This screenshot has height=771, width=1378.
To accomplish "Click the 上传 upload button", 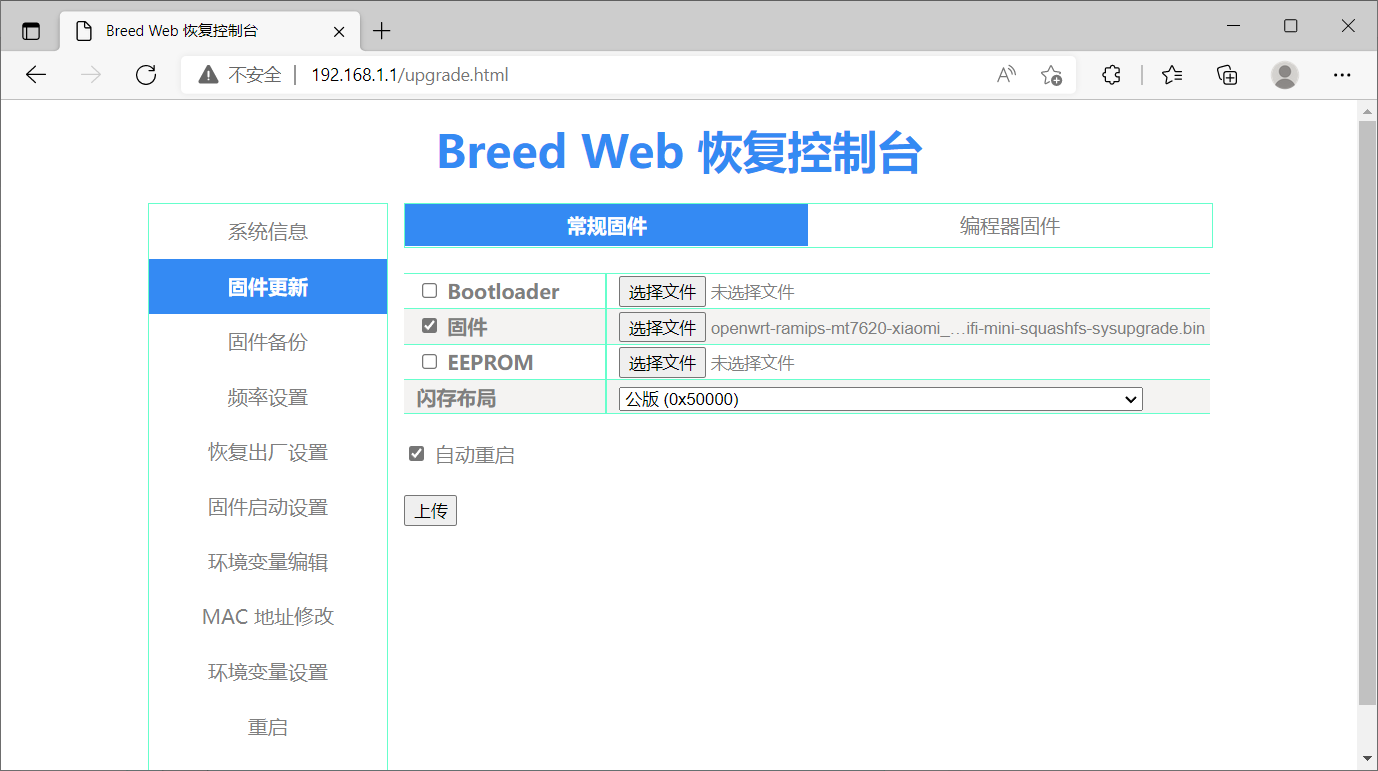I will click(430, 511).
